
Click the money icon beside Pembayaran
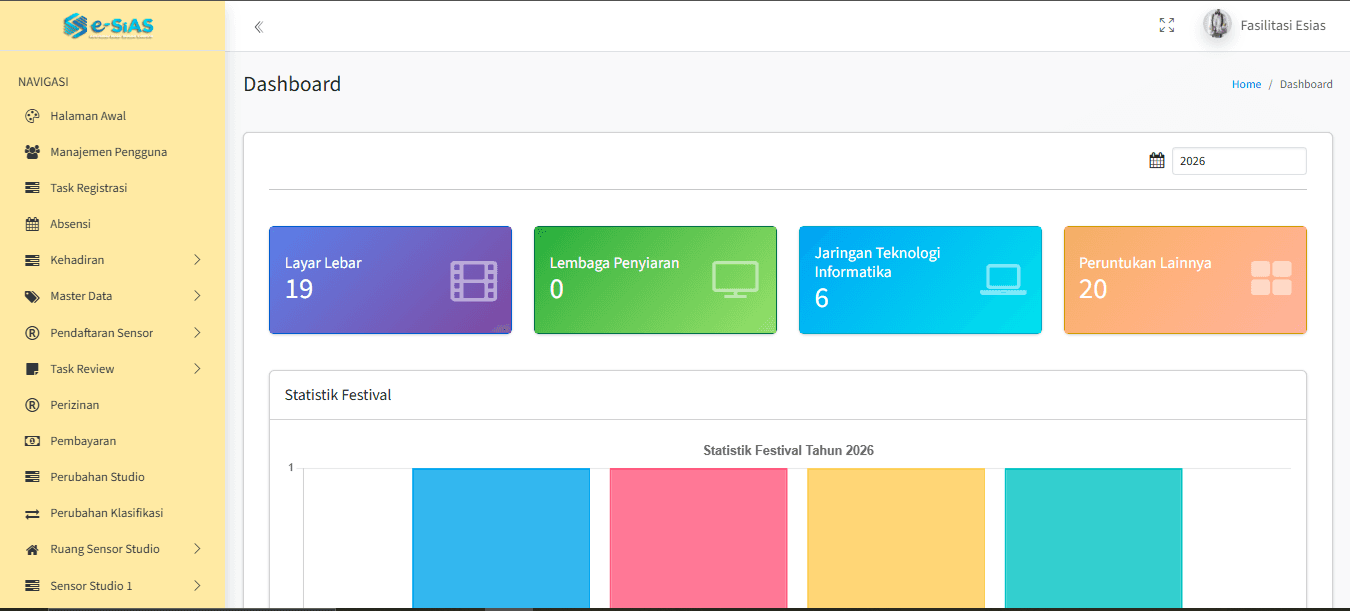(32, 441)
